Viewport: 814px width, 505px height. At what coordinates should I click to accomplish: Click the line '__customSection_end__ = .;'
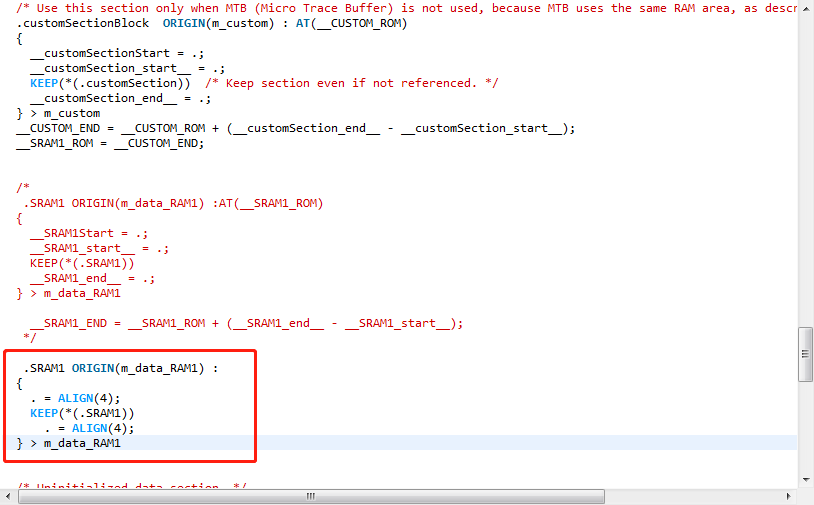point(120,99)
